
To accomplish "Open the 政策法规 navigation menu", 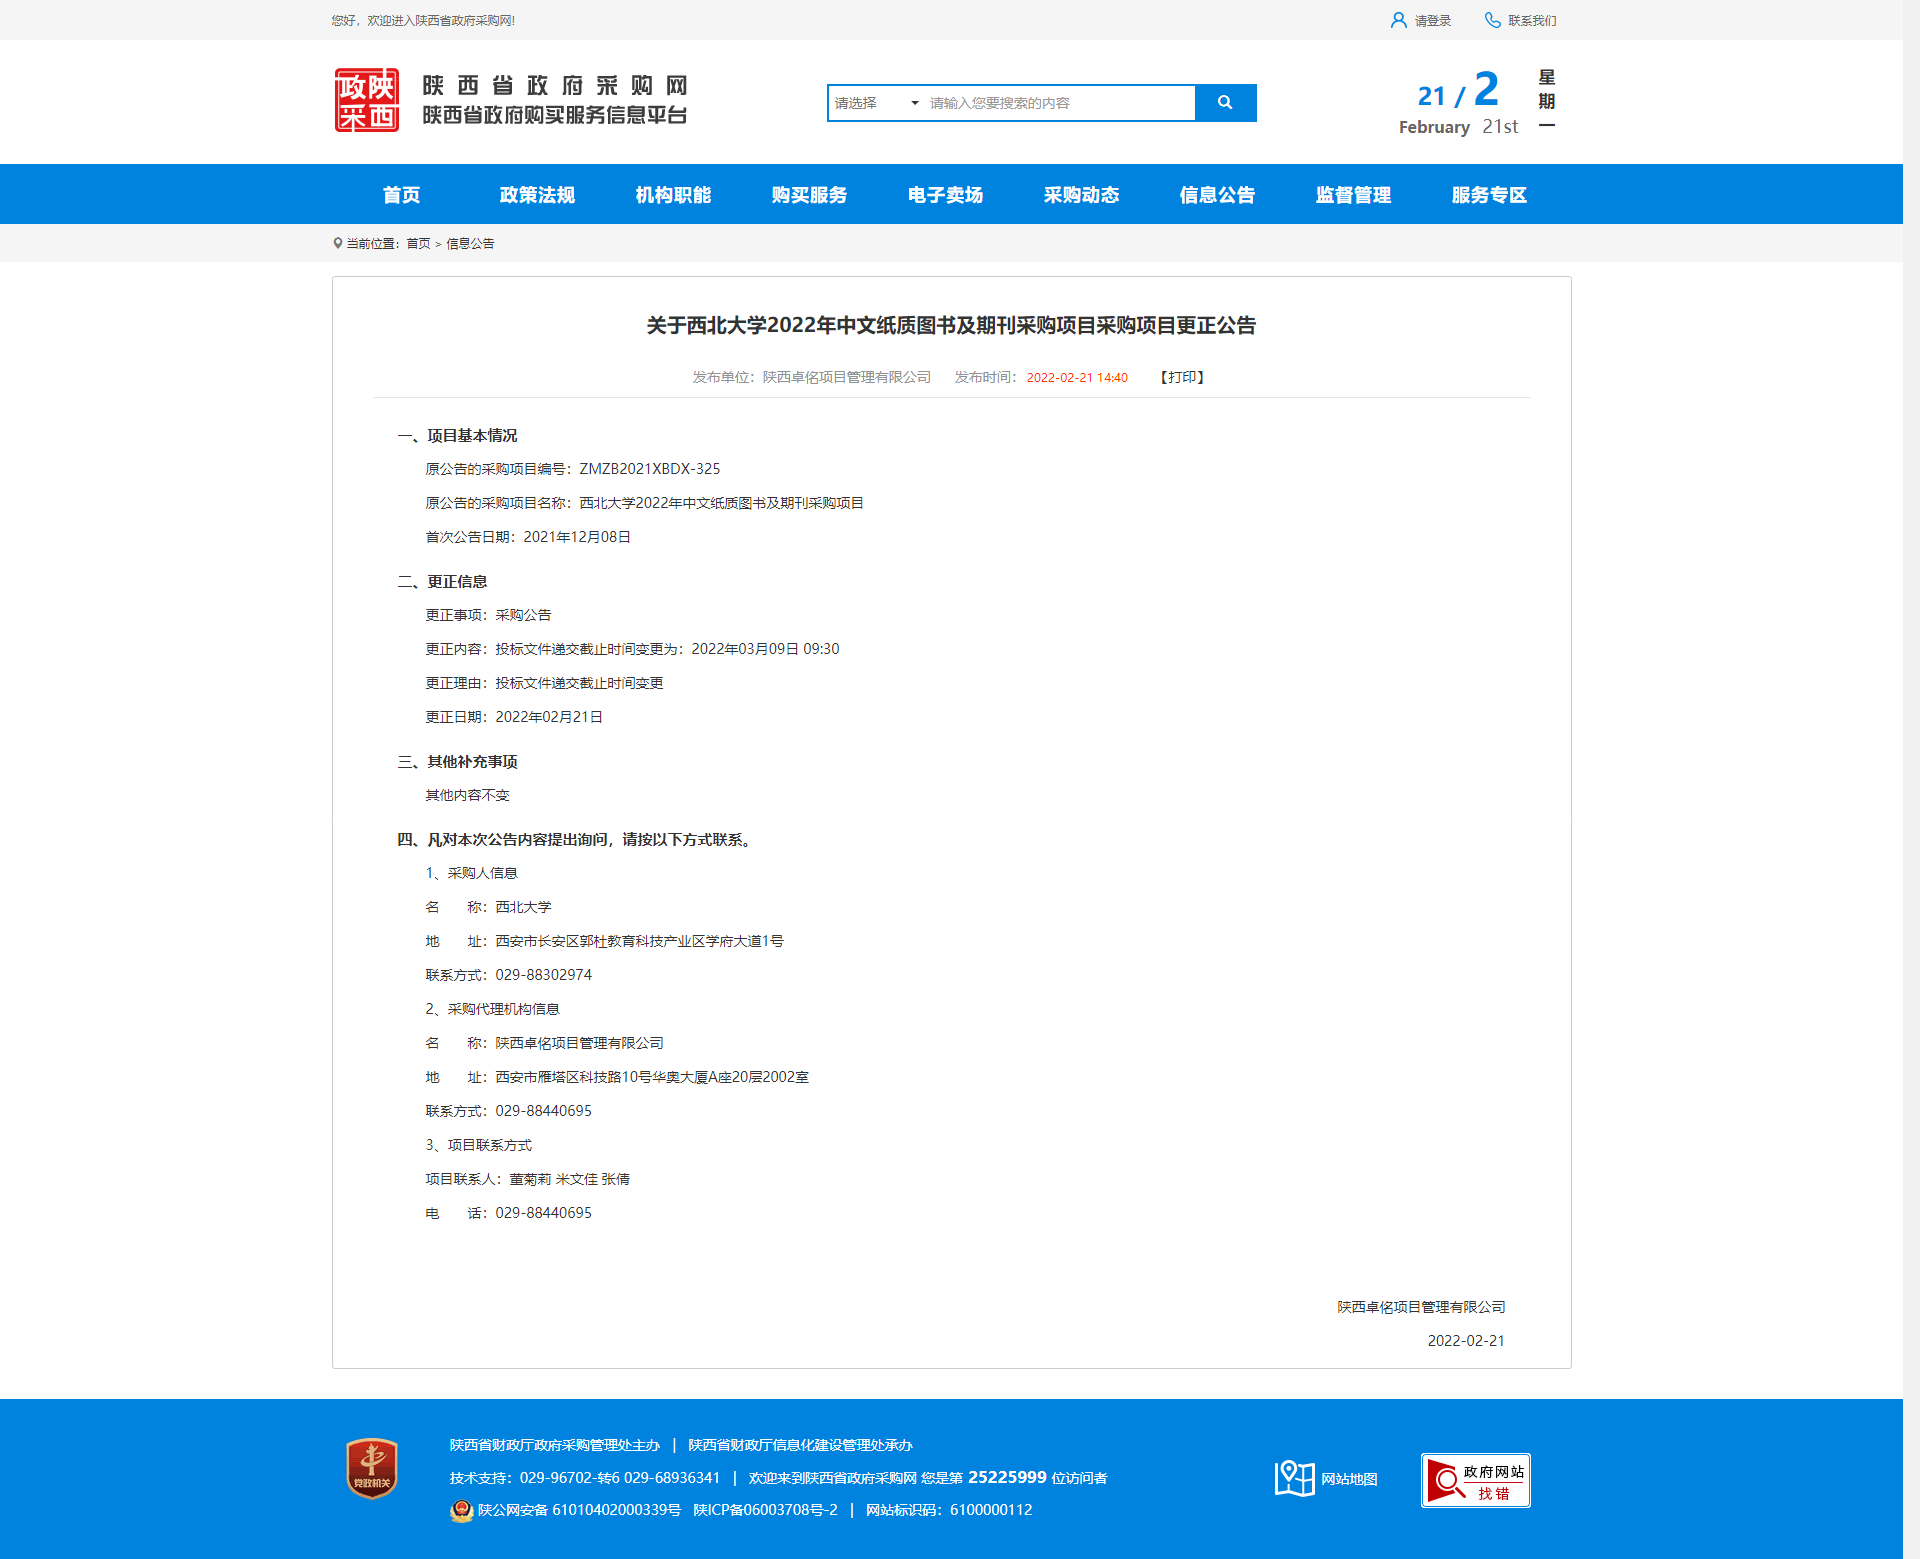I will (537, 195).
